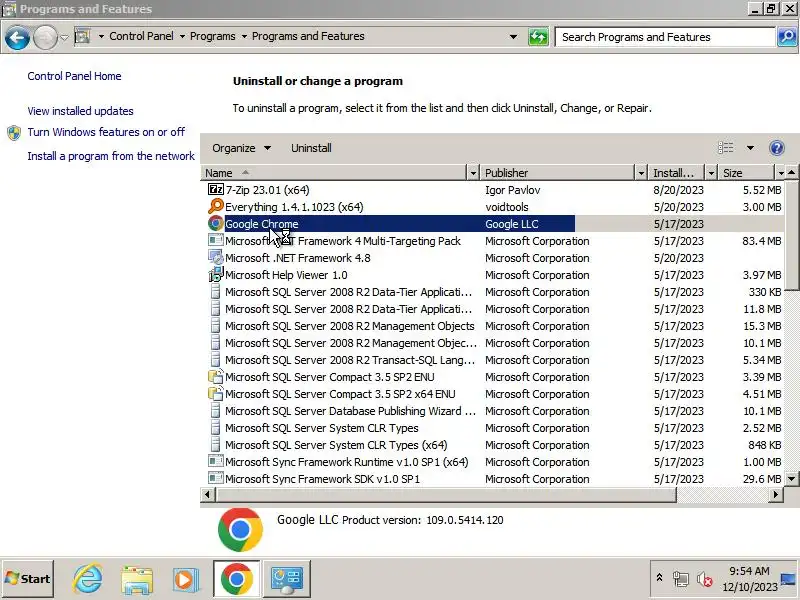Click the Forward navigation arrow button

pyautogui.click(x=45, y=37)
